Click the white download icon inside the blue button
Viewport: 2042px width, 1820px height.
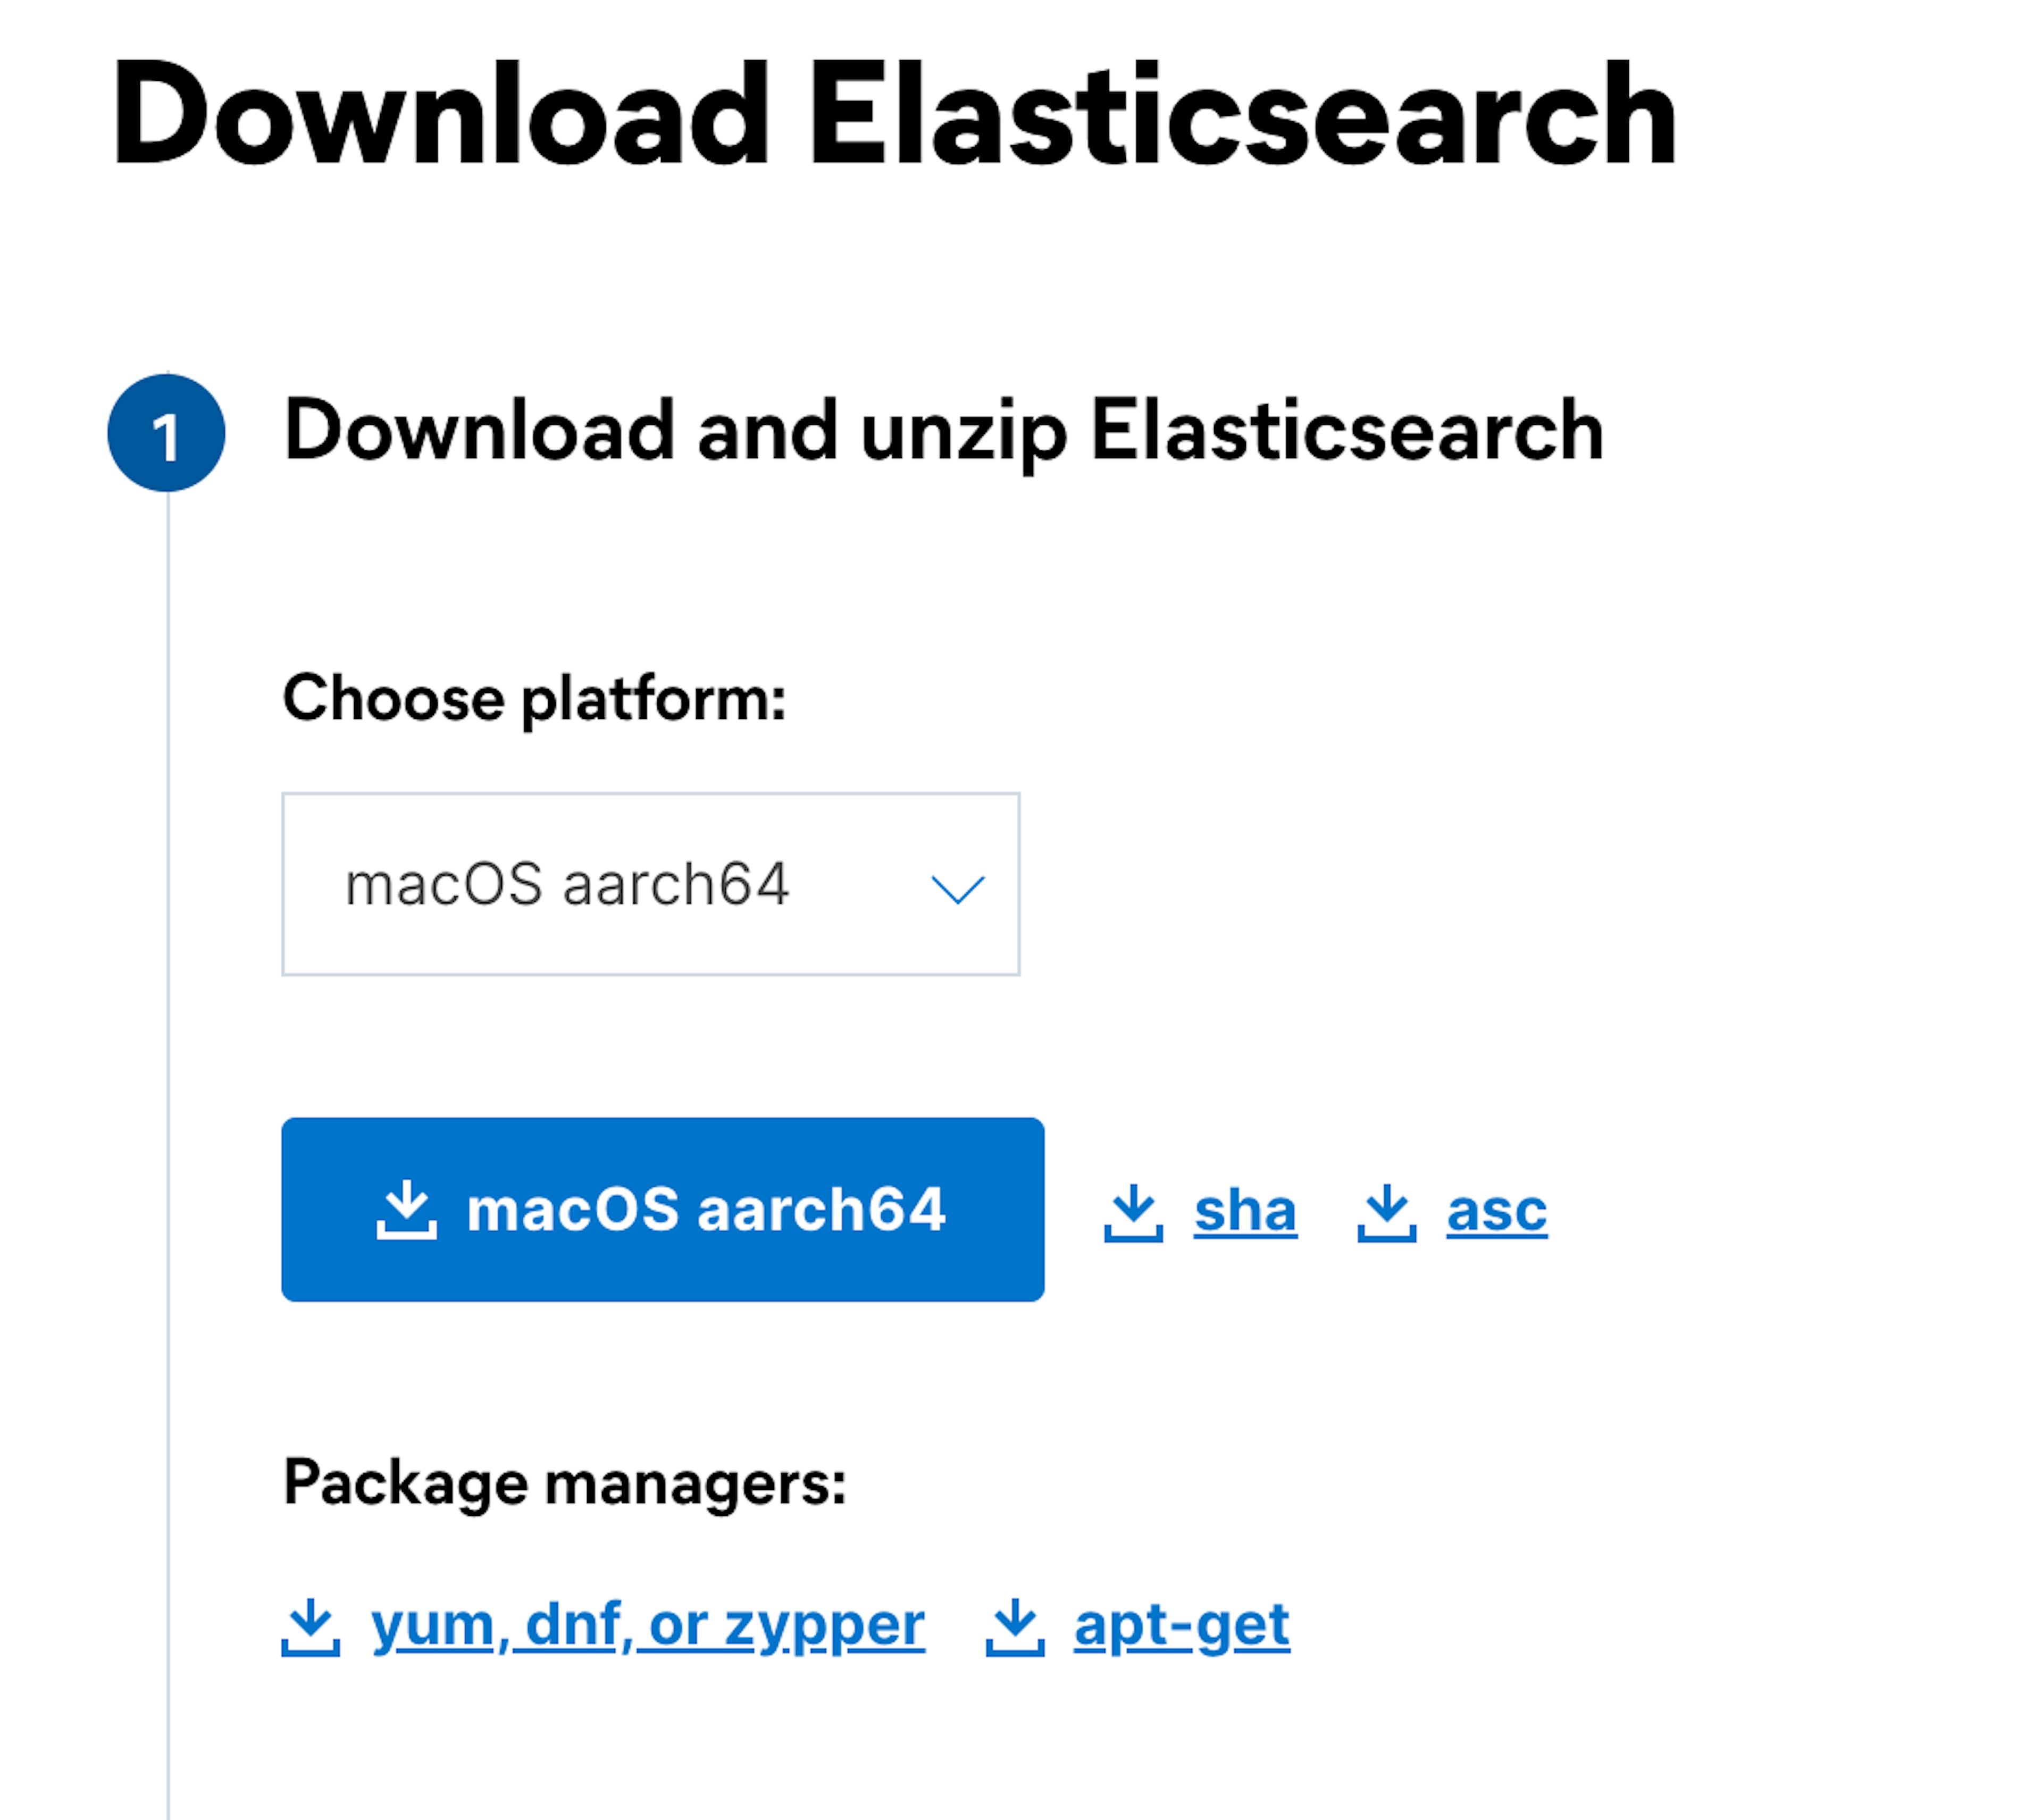point(406,1209)
